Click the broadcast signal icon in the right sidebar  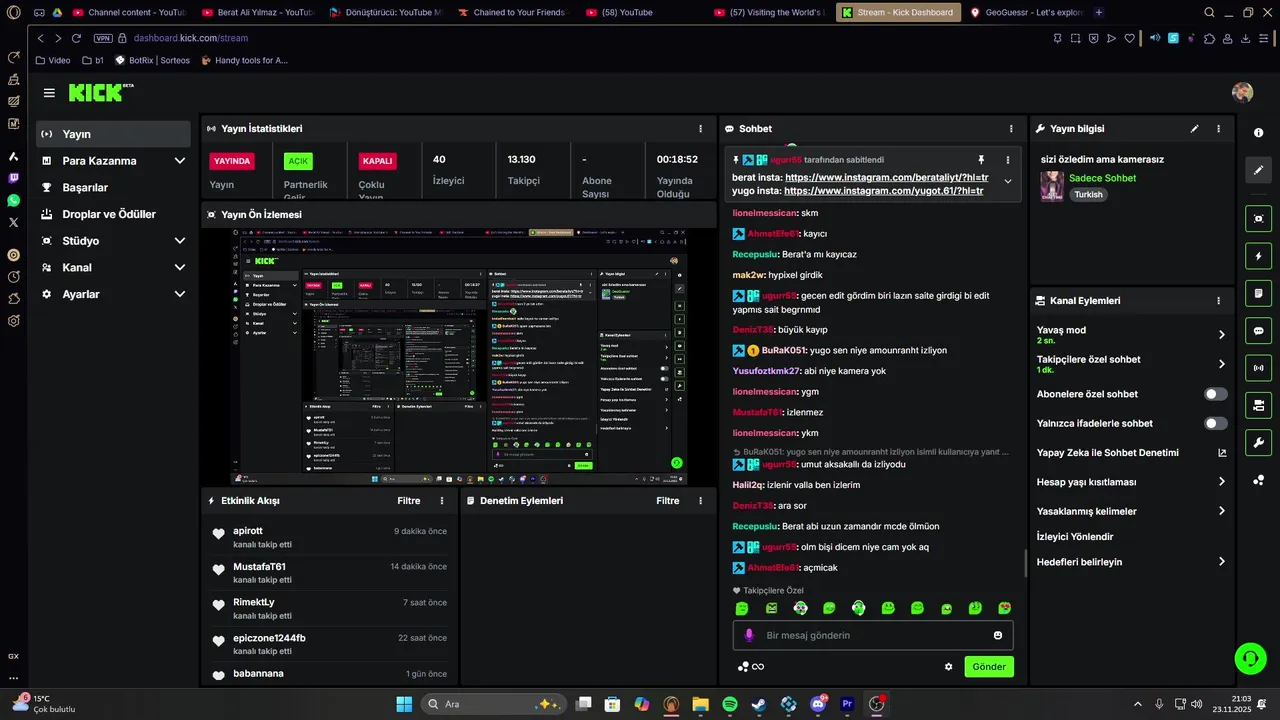[1258, 368]
